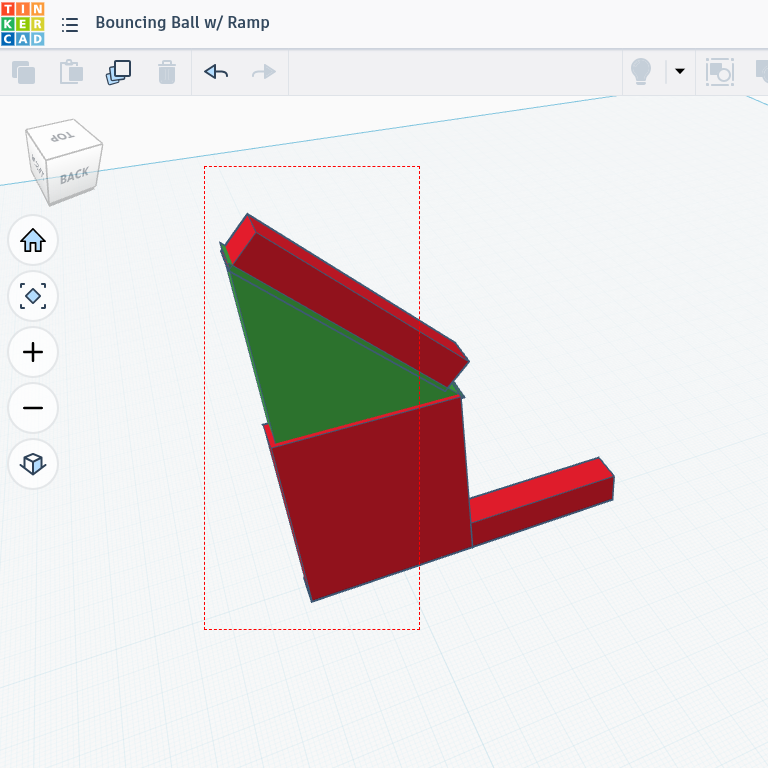Zoom in with plus button
This screenshot has width=768, height=768.
click(33, 352)
